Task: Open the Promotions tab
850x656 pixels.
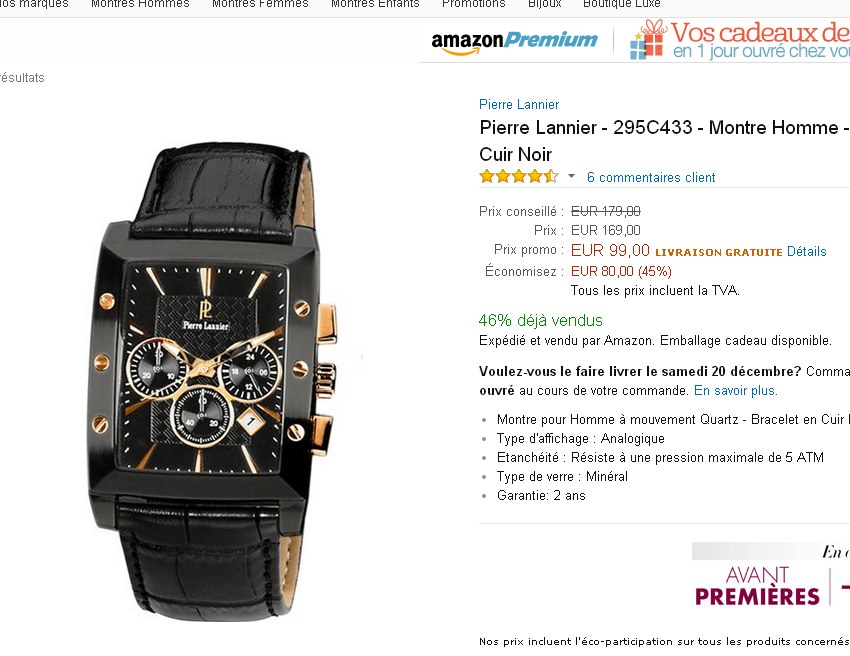Action: (x=473, y=4)
